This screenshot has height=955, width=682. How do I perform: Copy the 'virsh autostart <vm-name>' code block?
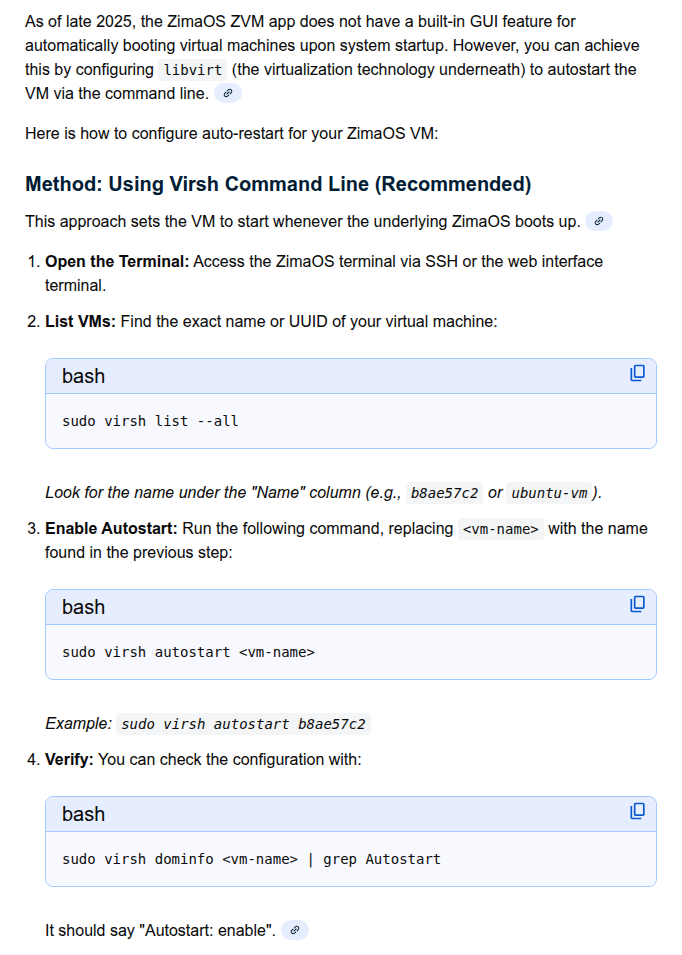pyautogui.click(x=637, y=605)
